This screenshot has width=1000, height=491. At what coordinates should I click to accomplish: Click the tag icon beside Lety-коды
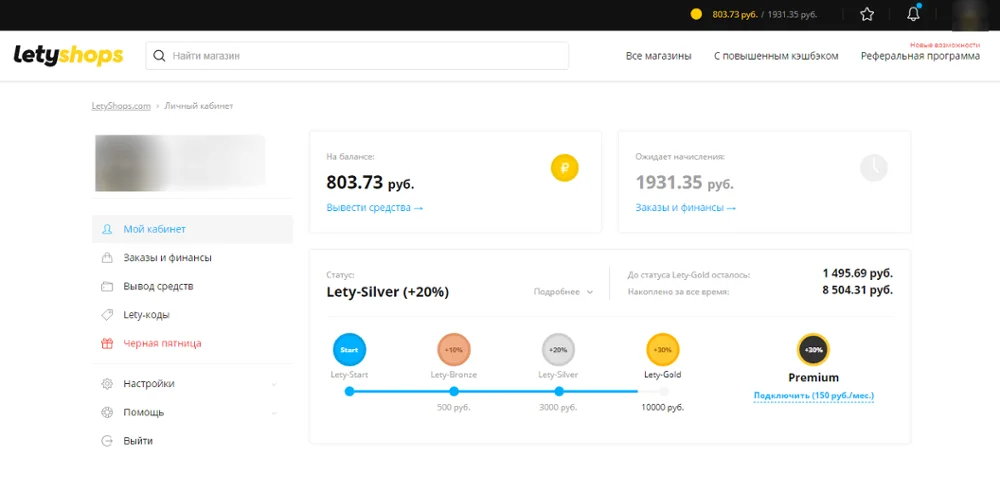pyautogui.click(x=107, y=314)
